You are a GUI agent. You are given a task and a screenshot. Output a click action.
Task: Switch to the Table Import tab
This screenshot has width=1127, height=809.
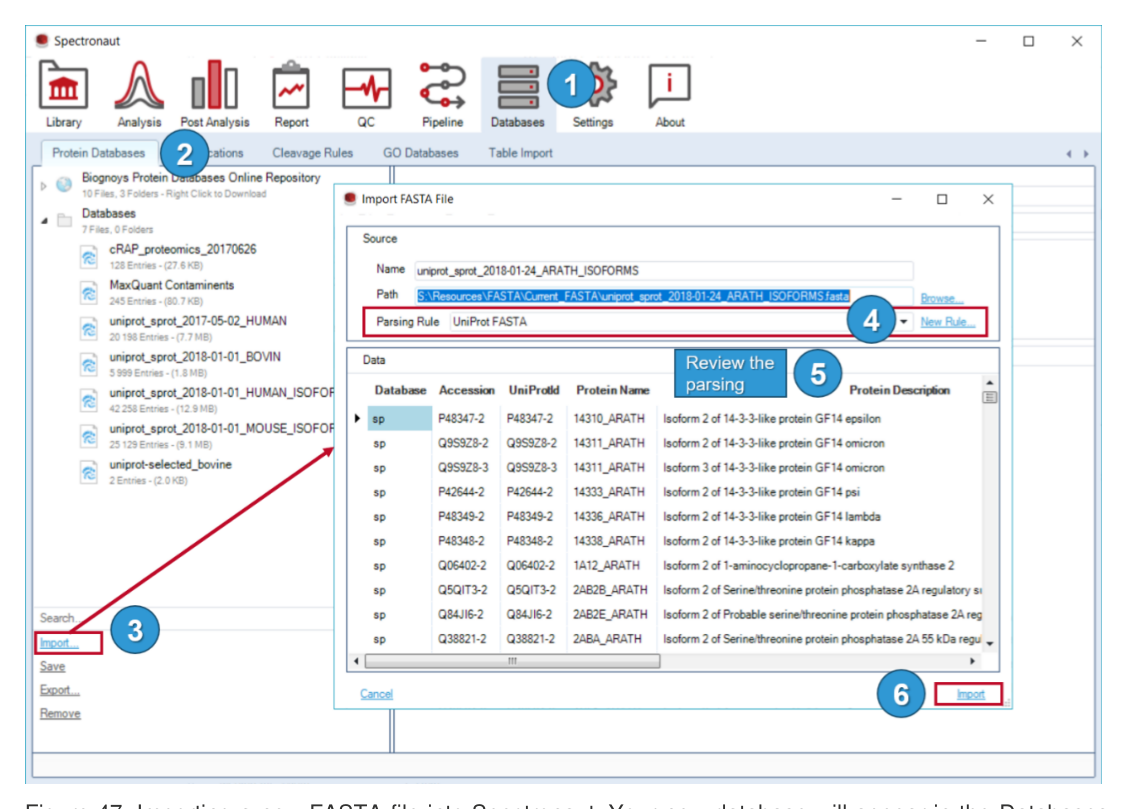click(520, 153)
